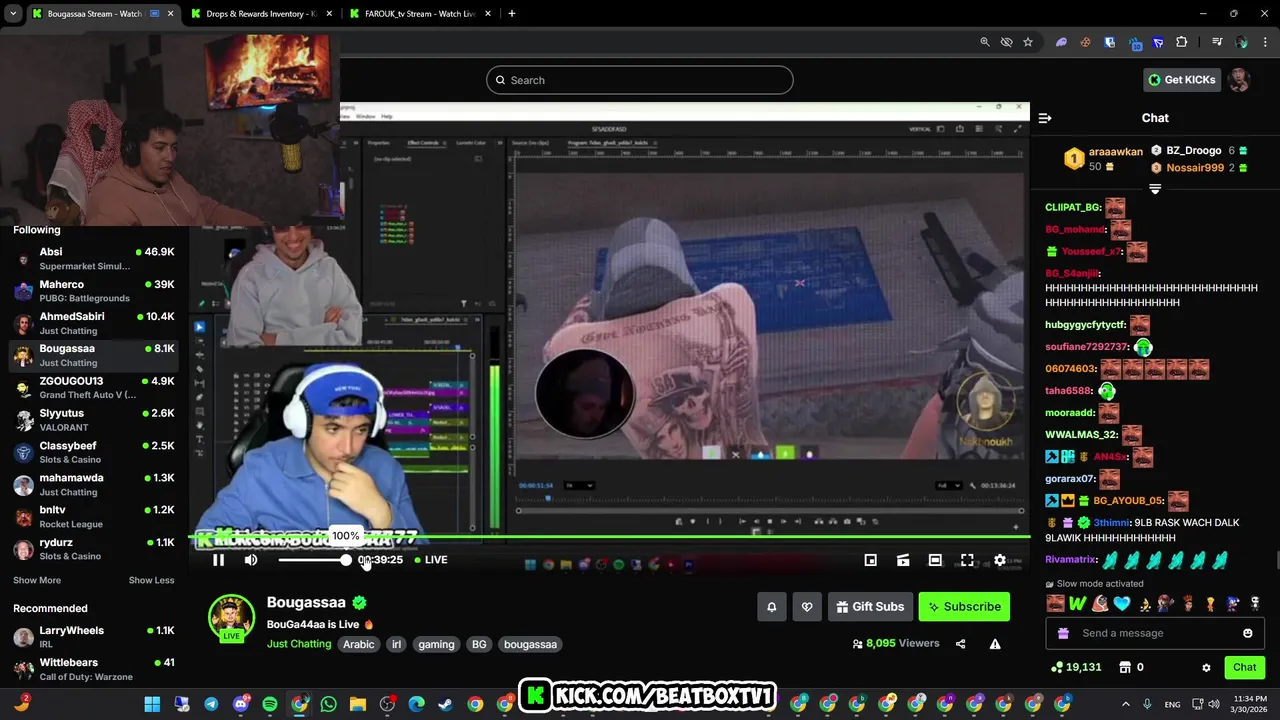Click the Arabic tag
Screen dimensions: 1280x720
pos(358,645)
